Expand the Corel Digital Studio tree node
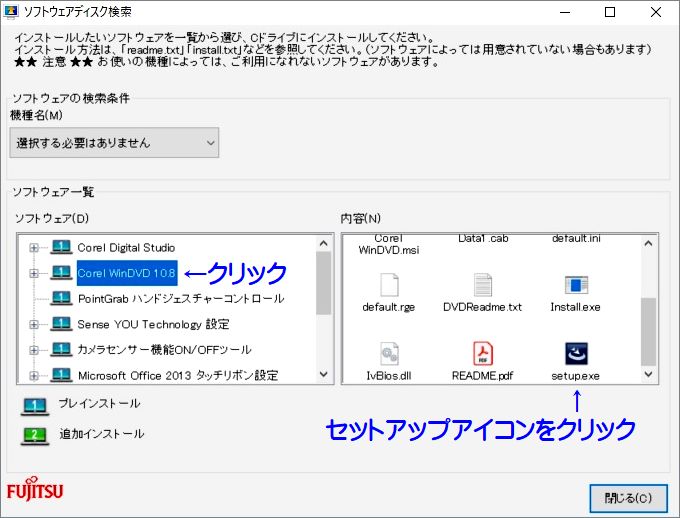Image resolution: width=680 pixels, height=518 pixels. (x=34, y=247)
